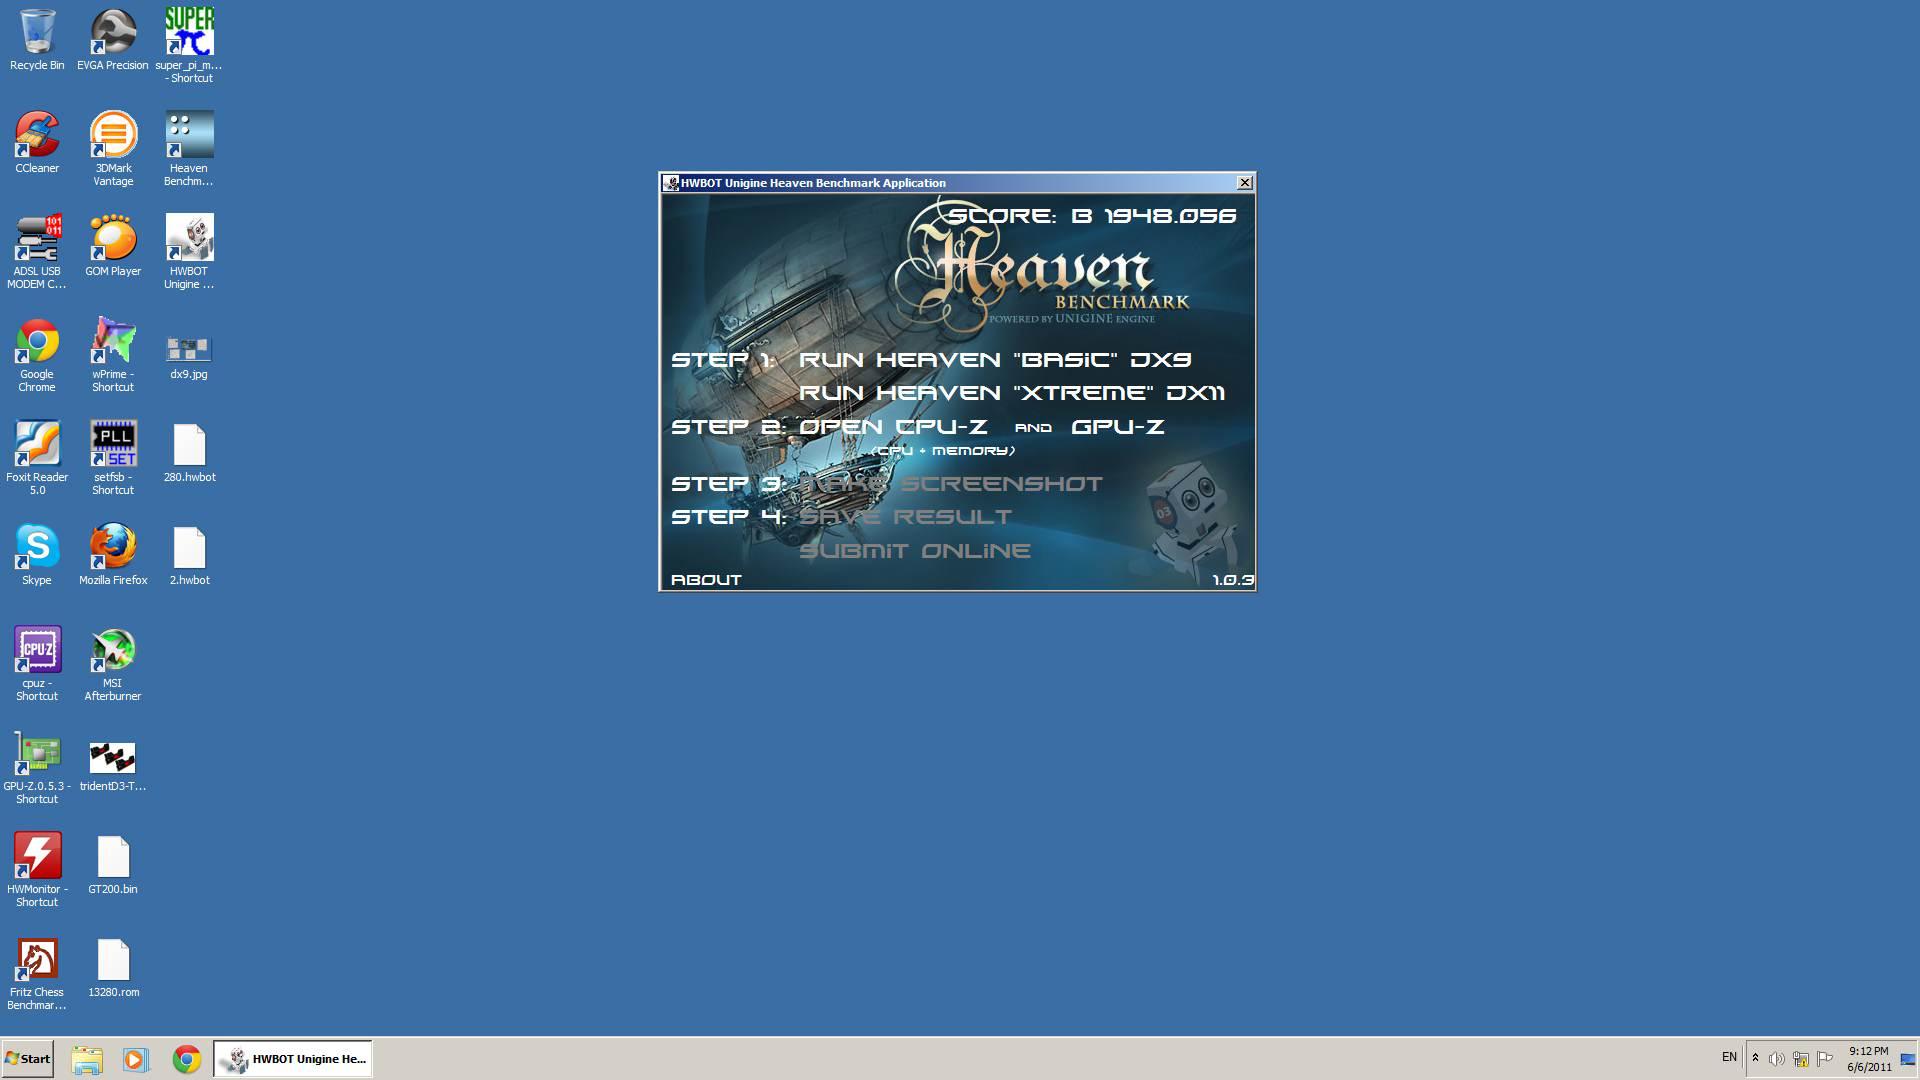Screen dimensions: 1920x1080
Task: Click HWBOT Unigine He... taskbar button
Action: pos(293,1059)
